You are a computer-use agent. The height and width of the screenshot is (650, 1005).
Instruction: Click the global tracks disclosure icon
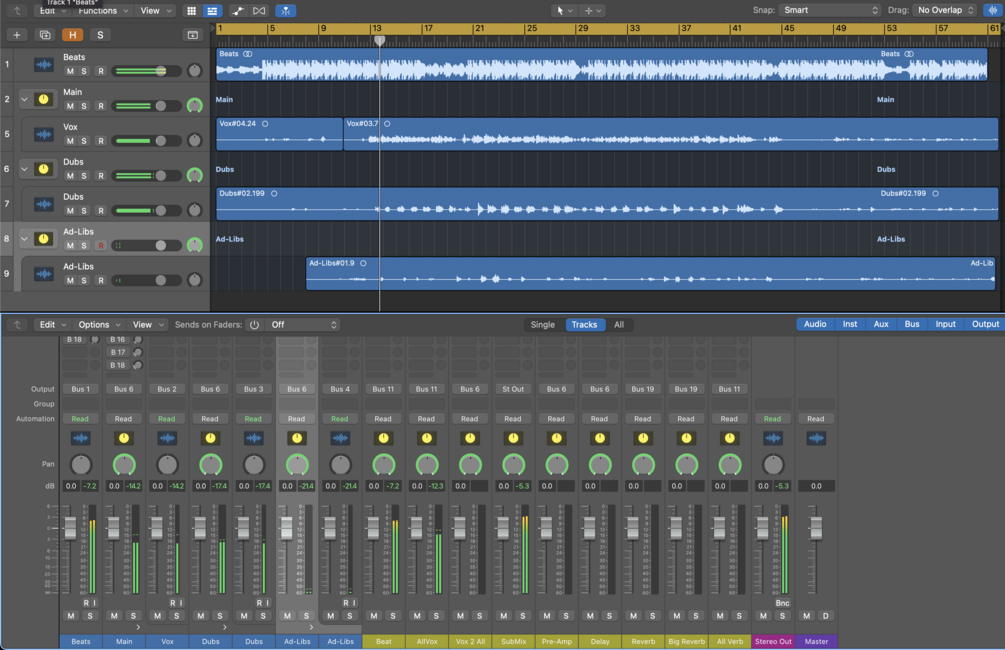[x=192, y=35]
